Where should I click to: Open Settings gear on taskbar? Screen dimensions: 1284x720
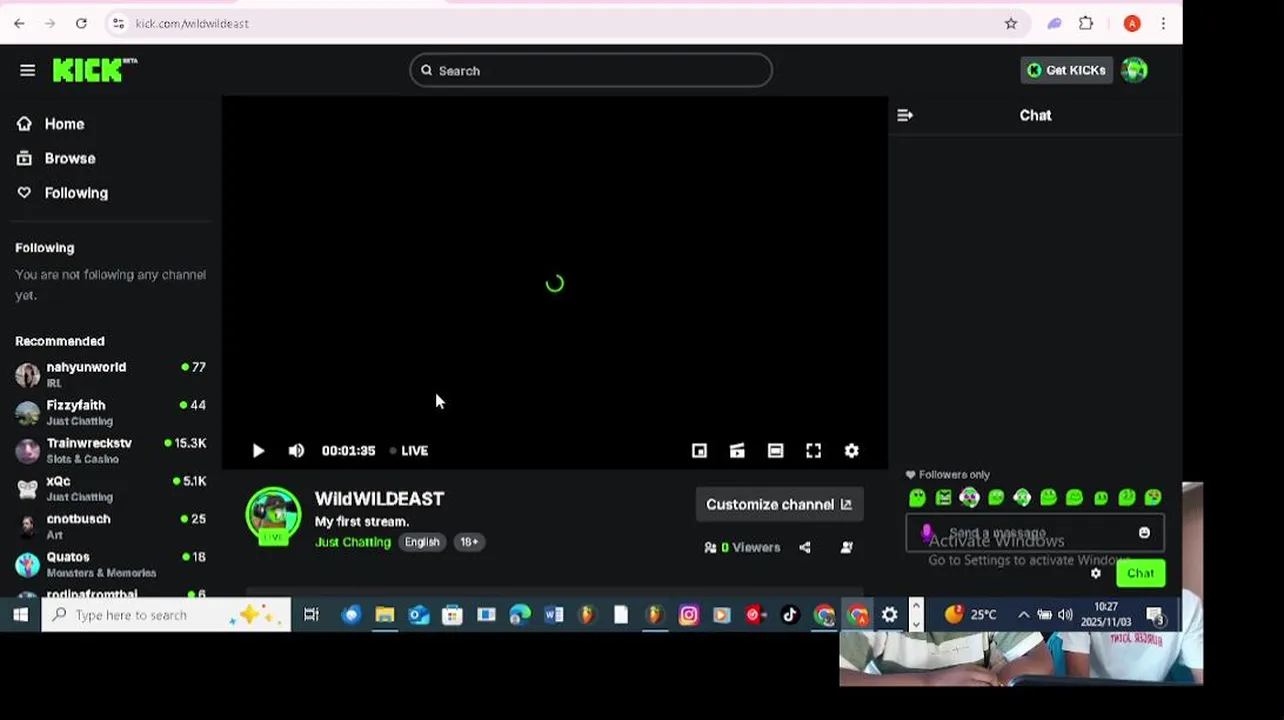tap(890, 615)
